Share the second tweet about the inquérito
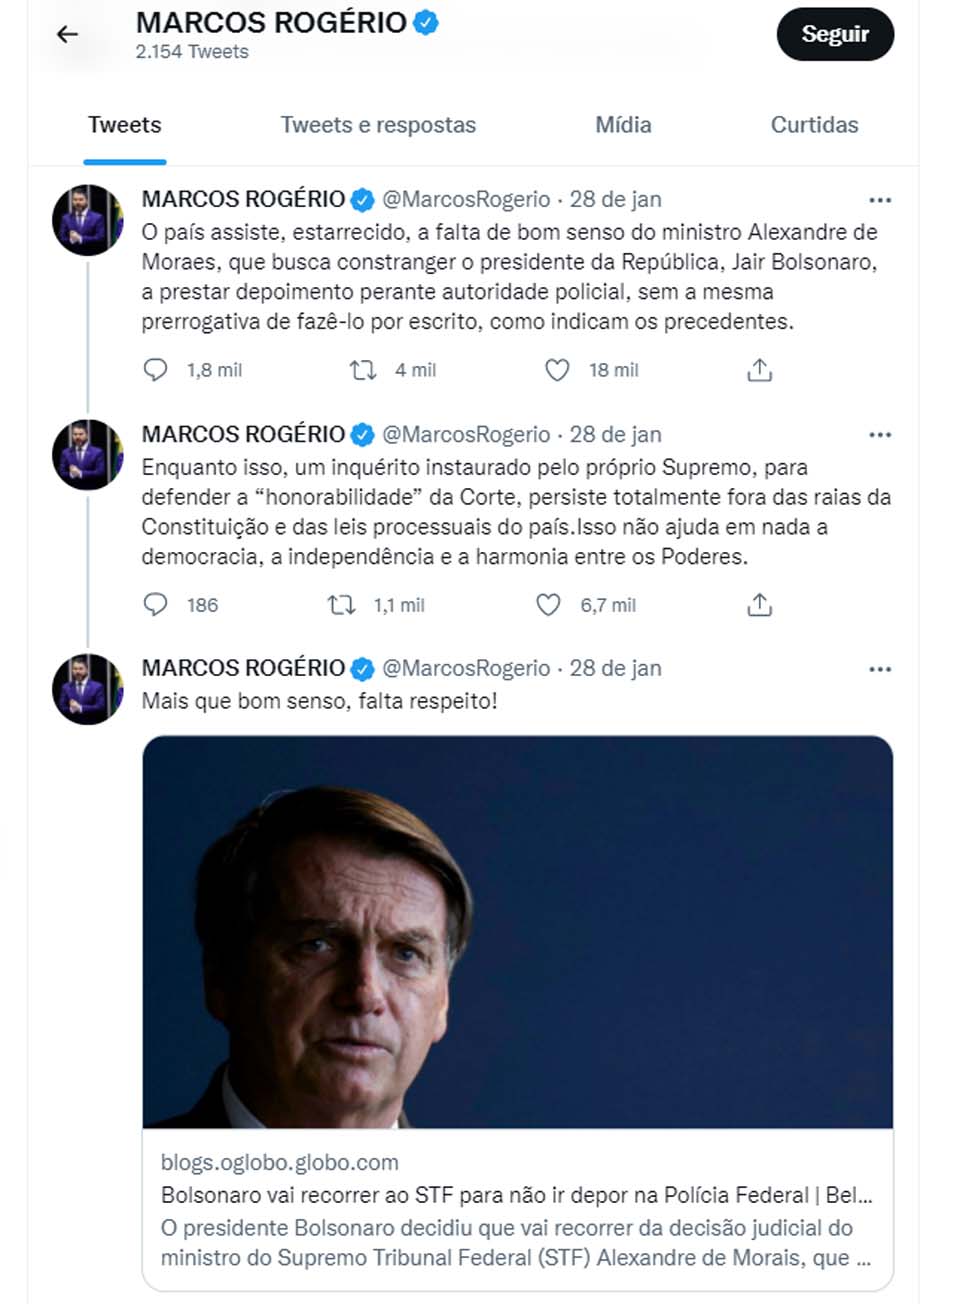Image resolution: width=960 pixels, height=1304 pixels. (760, 605)
